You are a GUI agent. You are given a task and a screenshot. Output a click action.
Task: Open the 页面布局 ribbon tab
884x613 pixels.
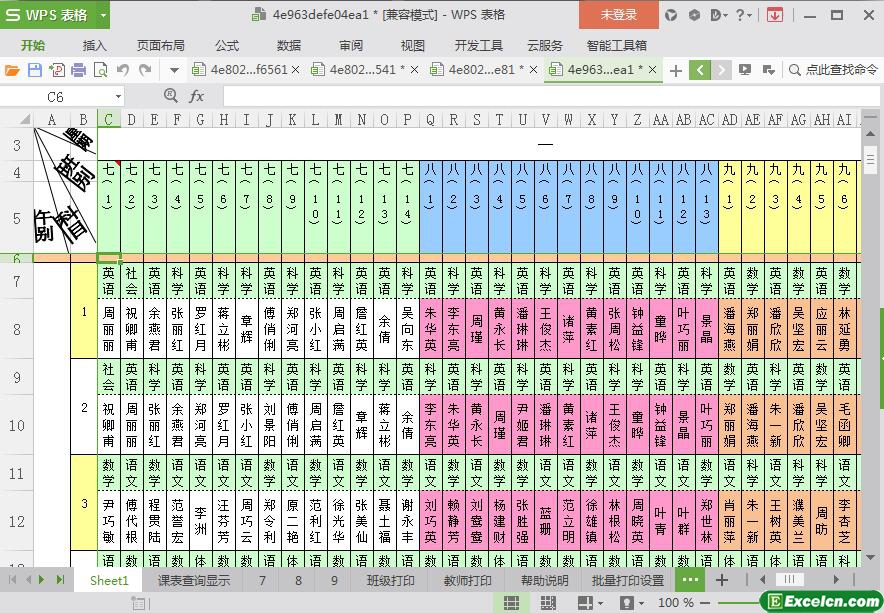click(x=161, y=45)
